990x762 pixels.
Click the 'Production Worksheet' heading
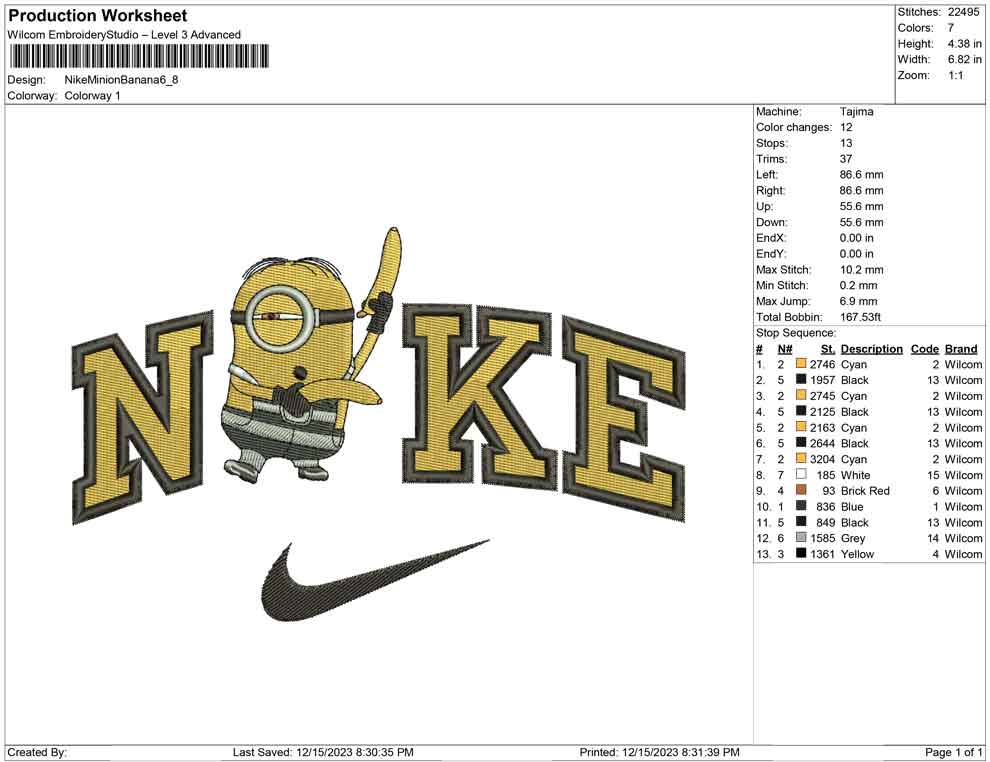98,16
